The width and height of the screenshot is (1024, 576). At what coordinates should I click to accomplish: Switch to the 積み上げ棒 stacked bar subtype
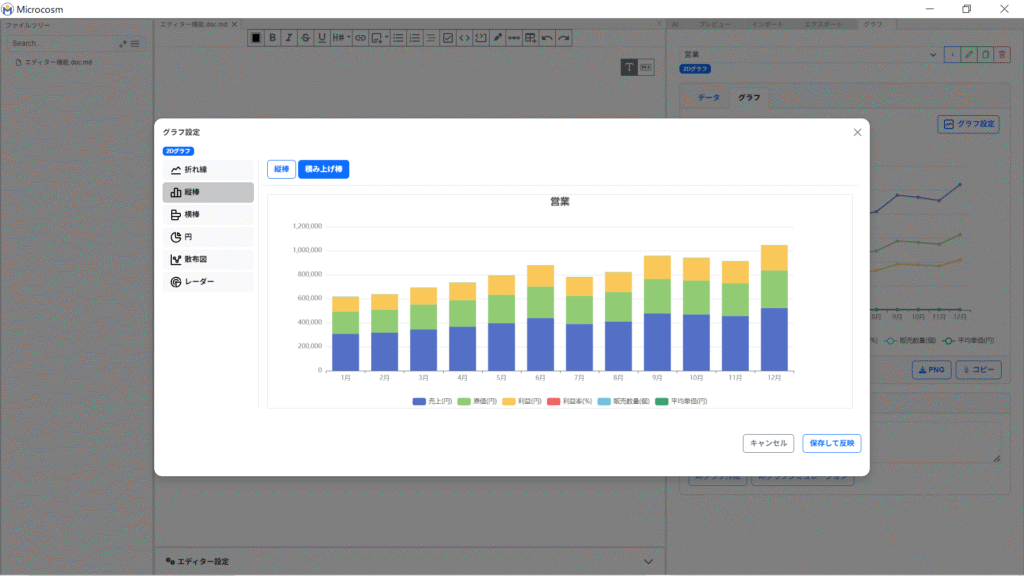pos(323,170)
